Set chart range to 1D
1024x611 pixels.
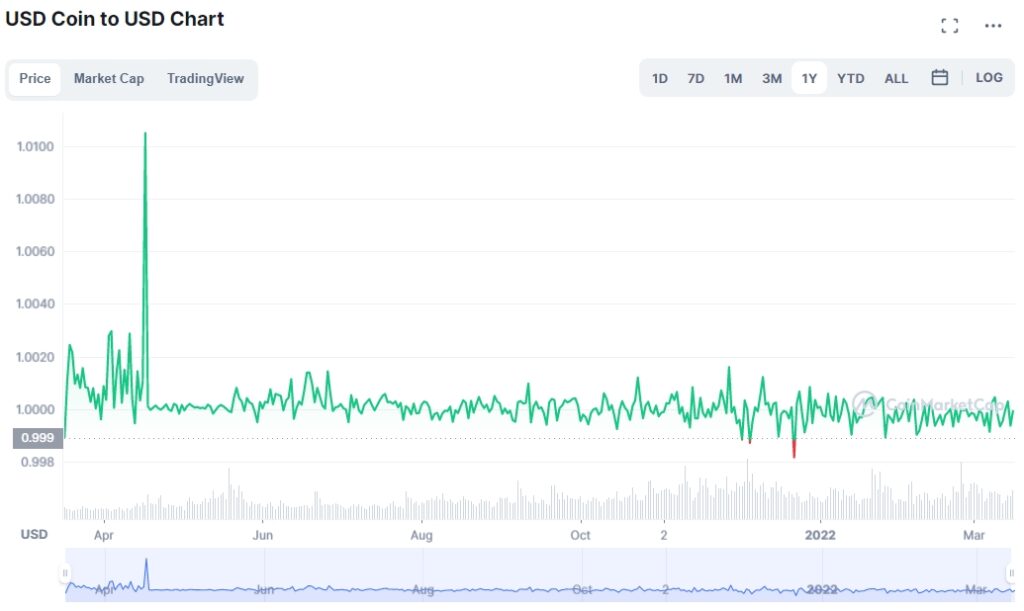coord(660,79)
